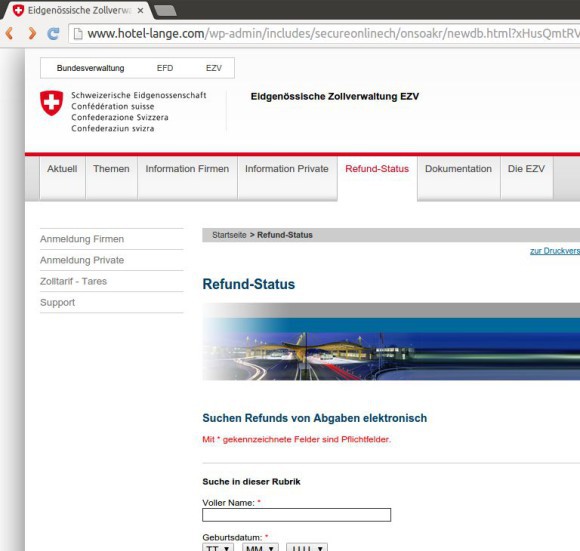Click the Voller Name input field

[x=296, y=515]
